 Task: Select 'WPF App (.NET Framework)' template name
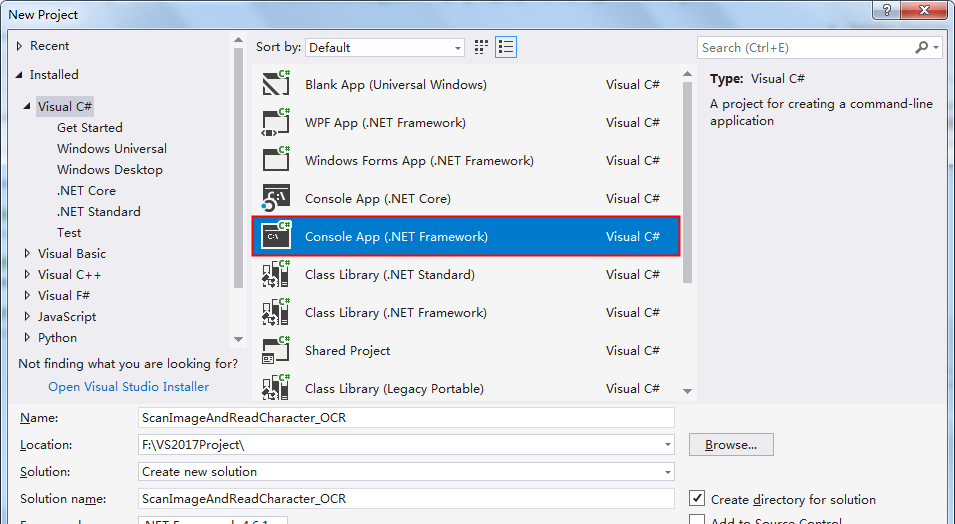click(x=386, y=122)
